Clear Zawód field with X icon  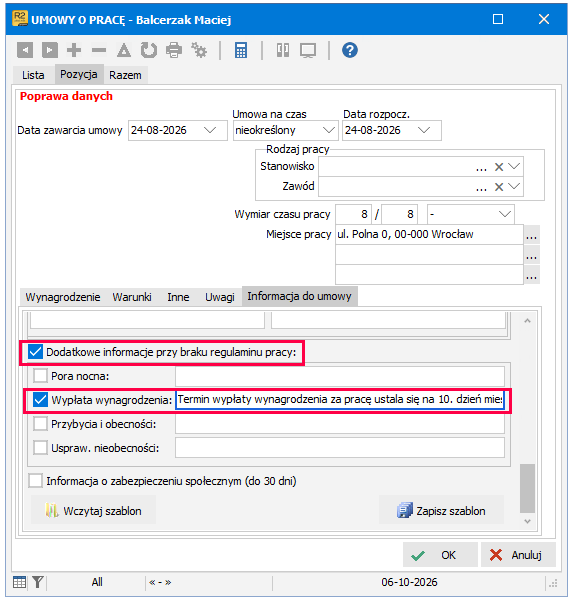(x=499, y=187)
